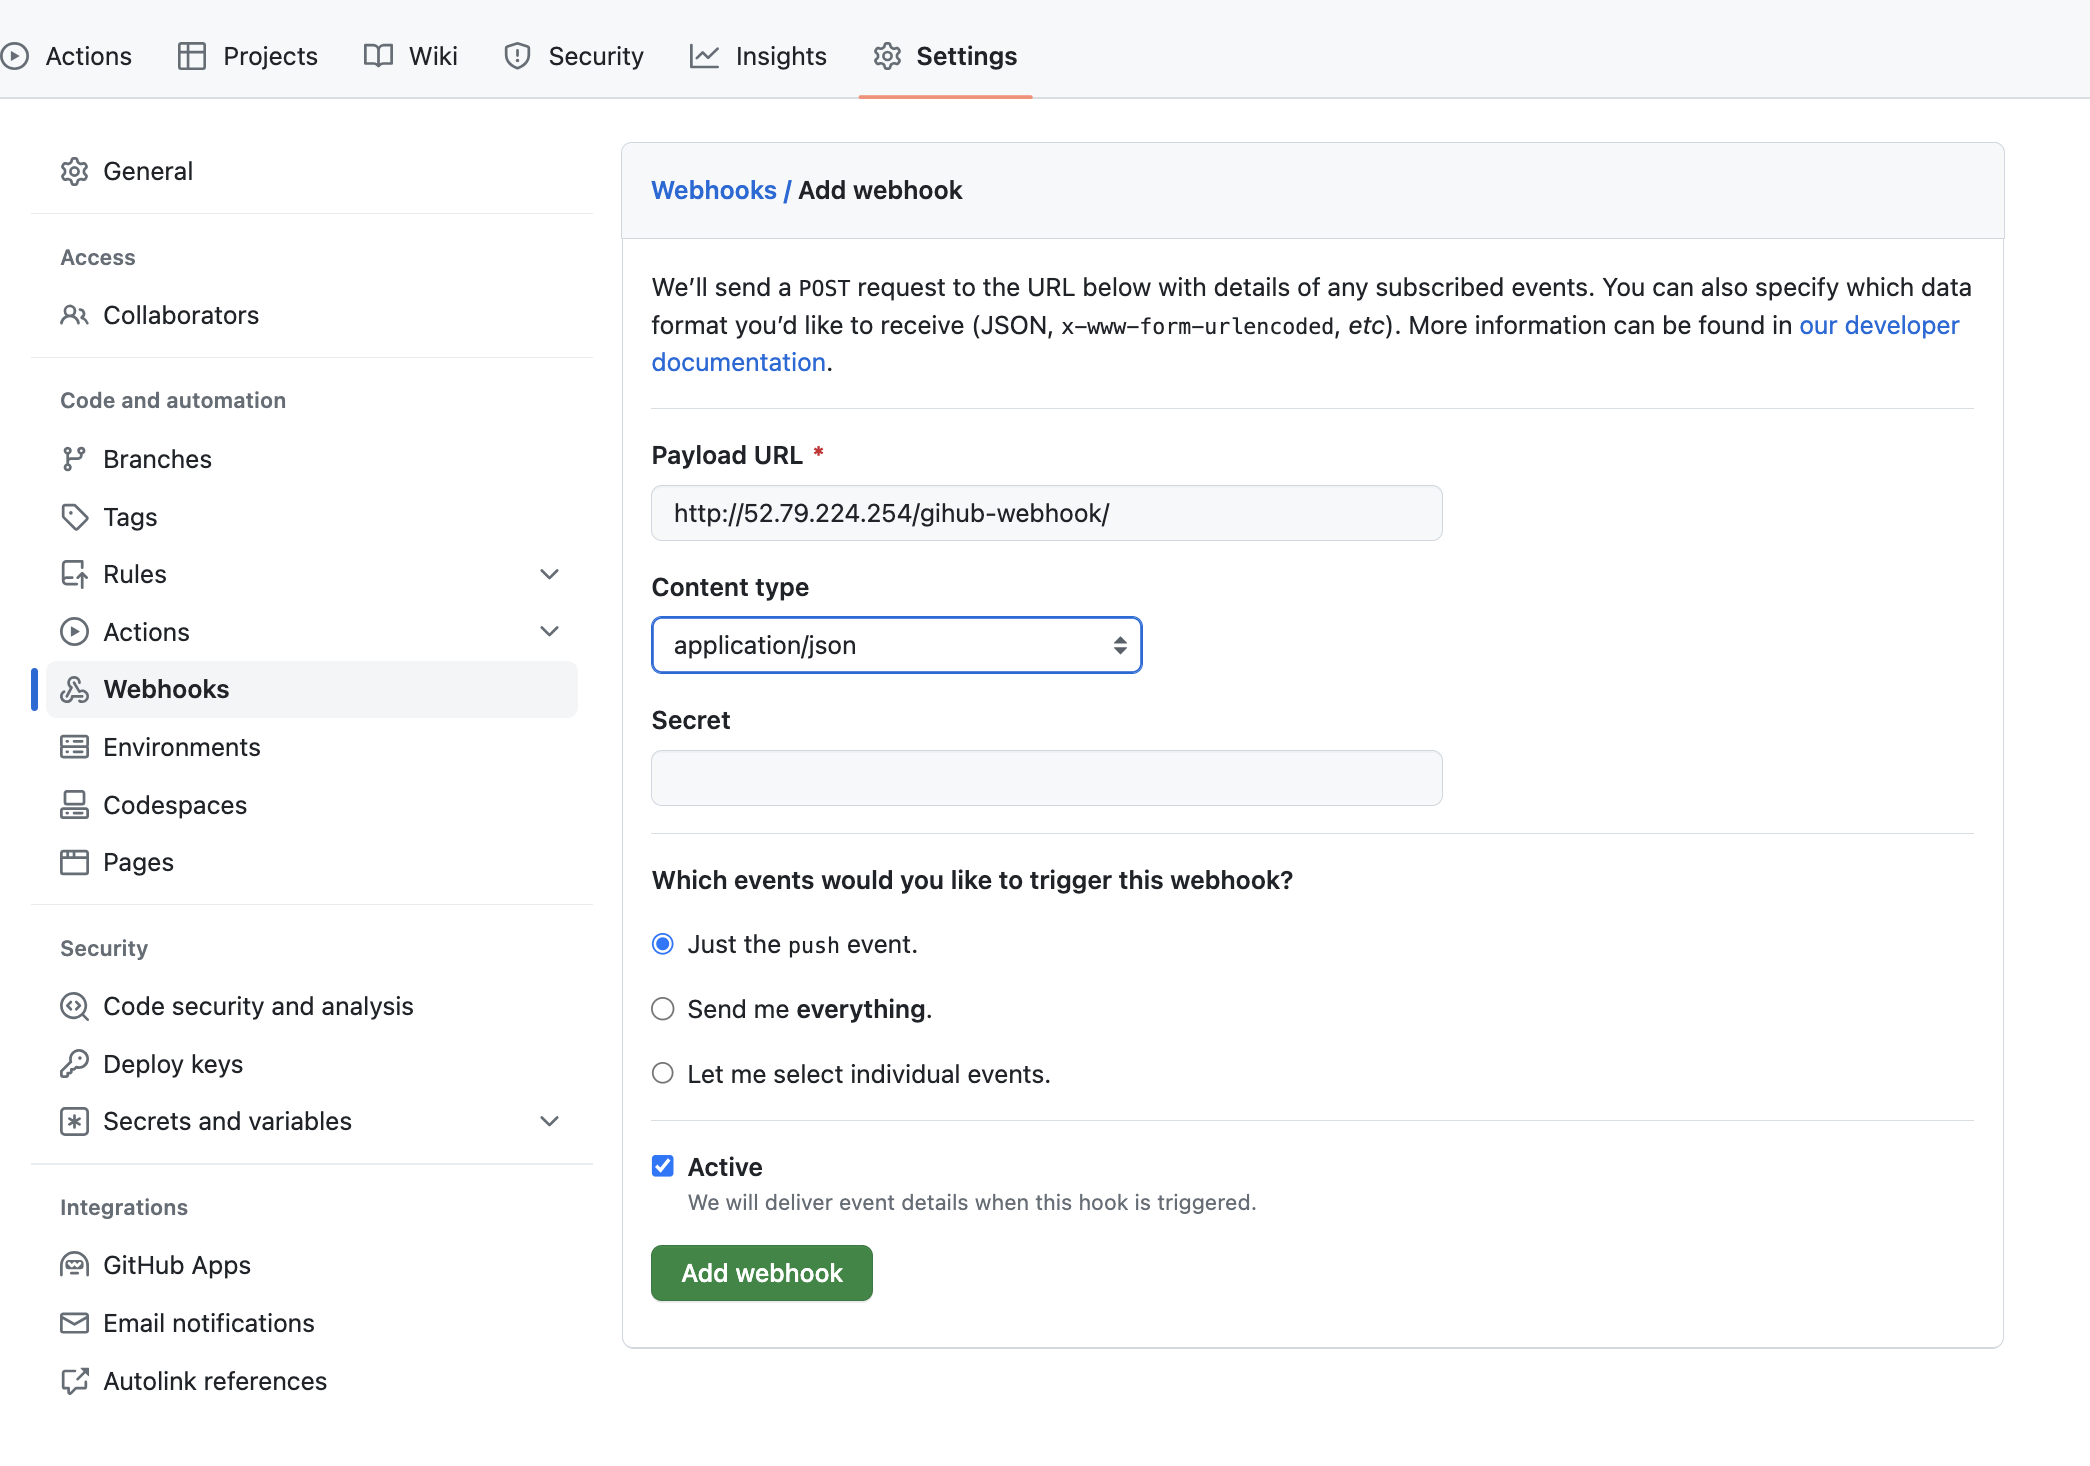Click the Environments server icon
This screenshot has height=1466, width=2090.
[74, 747]
